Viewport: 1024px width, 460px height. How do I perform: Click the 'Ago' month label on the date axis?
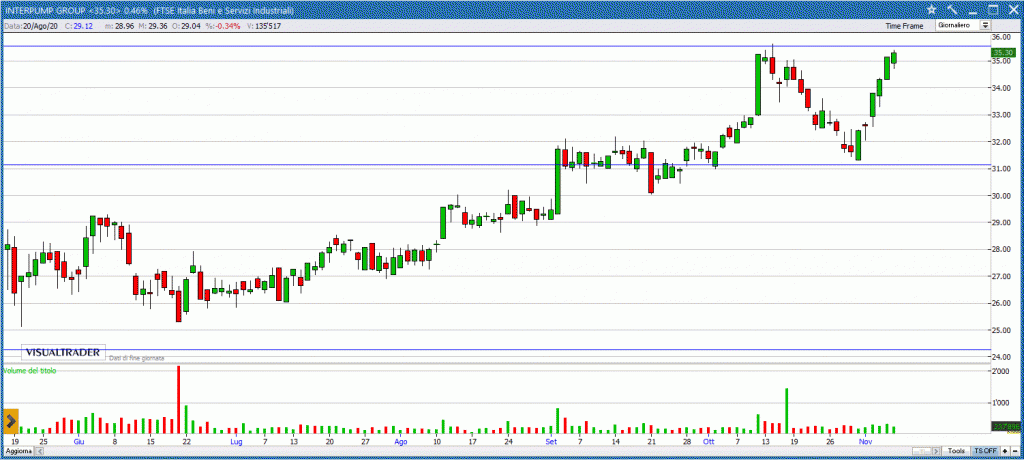coord(401,442)
